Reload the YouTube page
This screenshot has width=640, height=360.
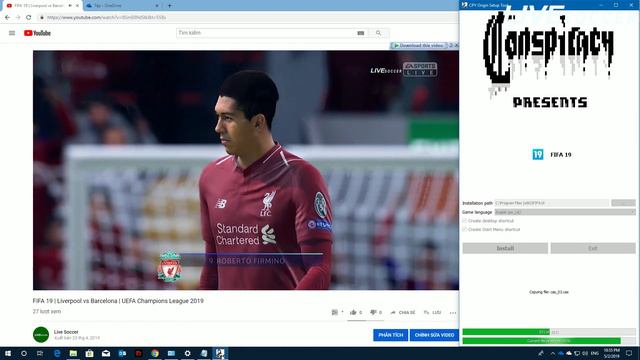(29, 18)
